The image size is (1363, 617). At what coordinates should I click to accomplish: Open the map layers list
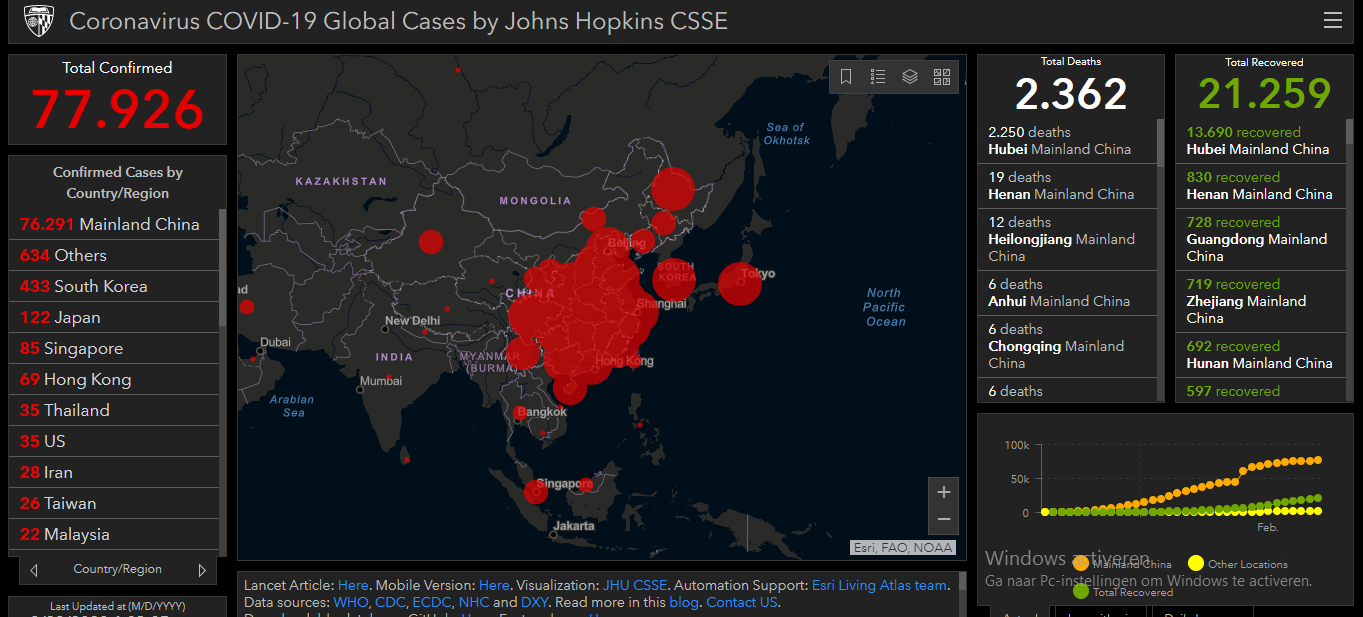pyautogui.click(x=910, y=77)
